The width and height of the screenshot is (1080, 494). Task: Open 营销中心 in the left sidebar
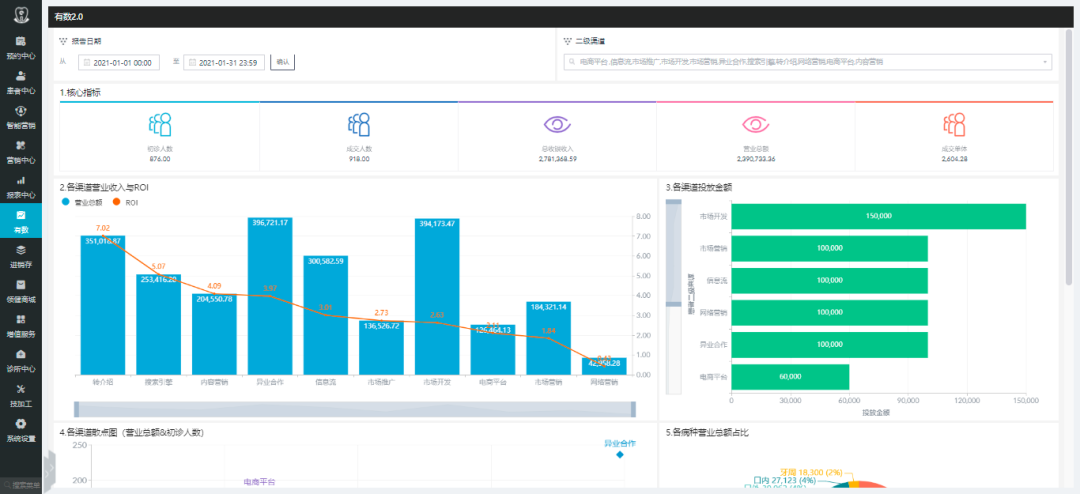pos(21,152)
